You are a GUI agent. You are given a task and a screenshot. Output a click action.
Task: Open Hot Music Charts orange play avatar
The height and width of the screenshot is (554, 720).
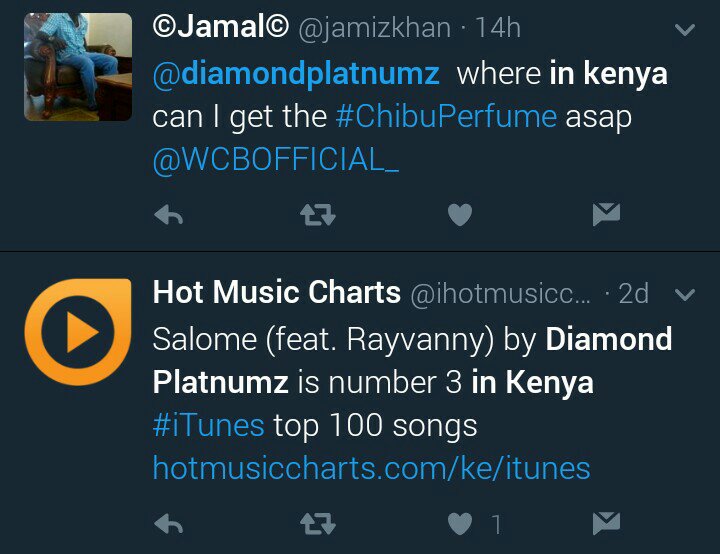(x=78, y=332)
